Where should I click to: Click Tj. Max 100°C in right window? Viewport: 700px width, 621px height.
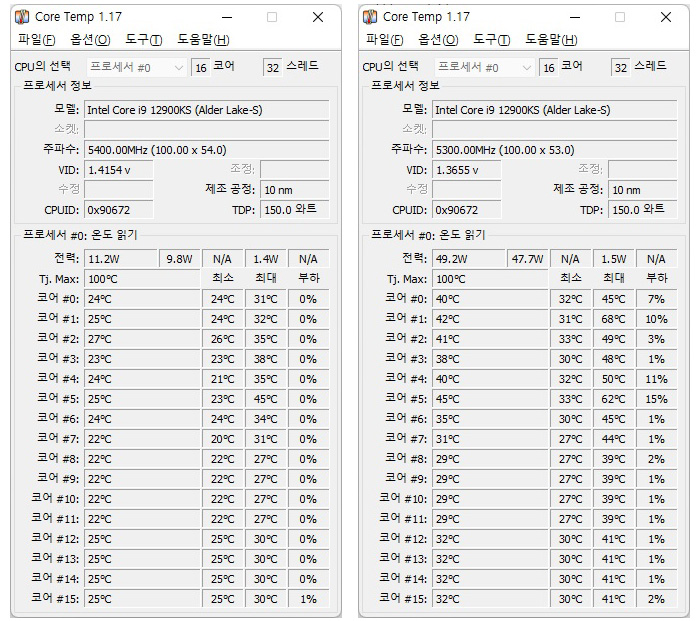click(x=490, y=279)
